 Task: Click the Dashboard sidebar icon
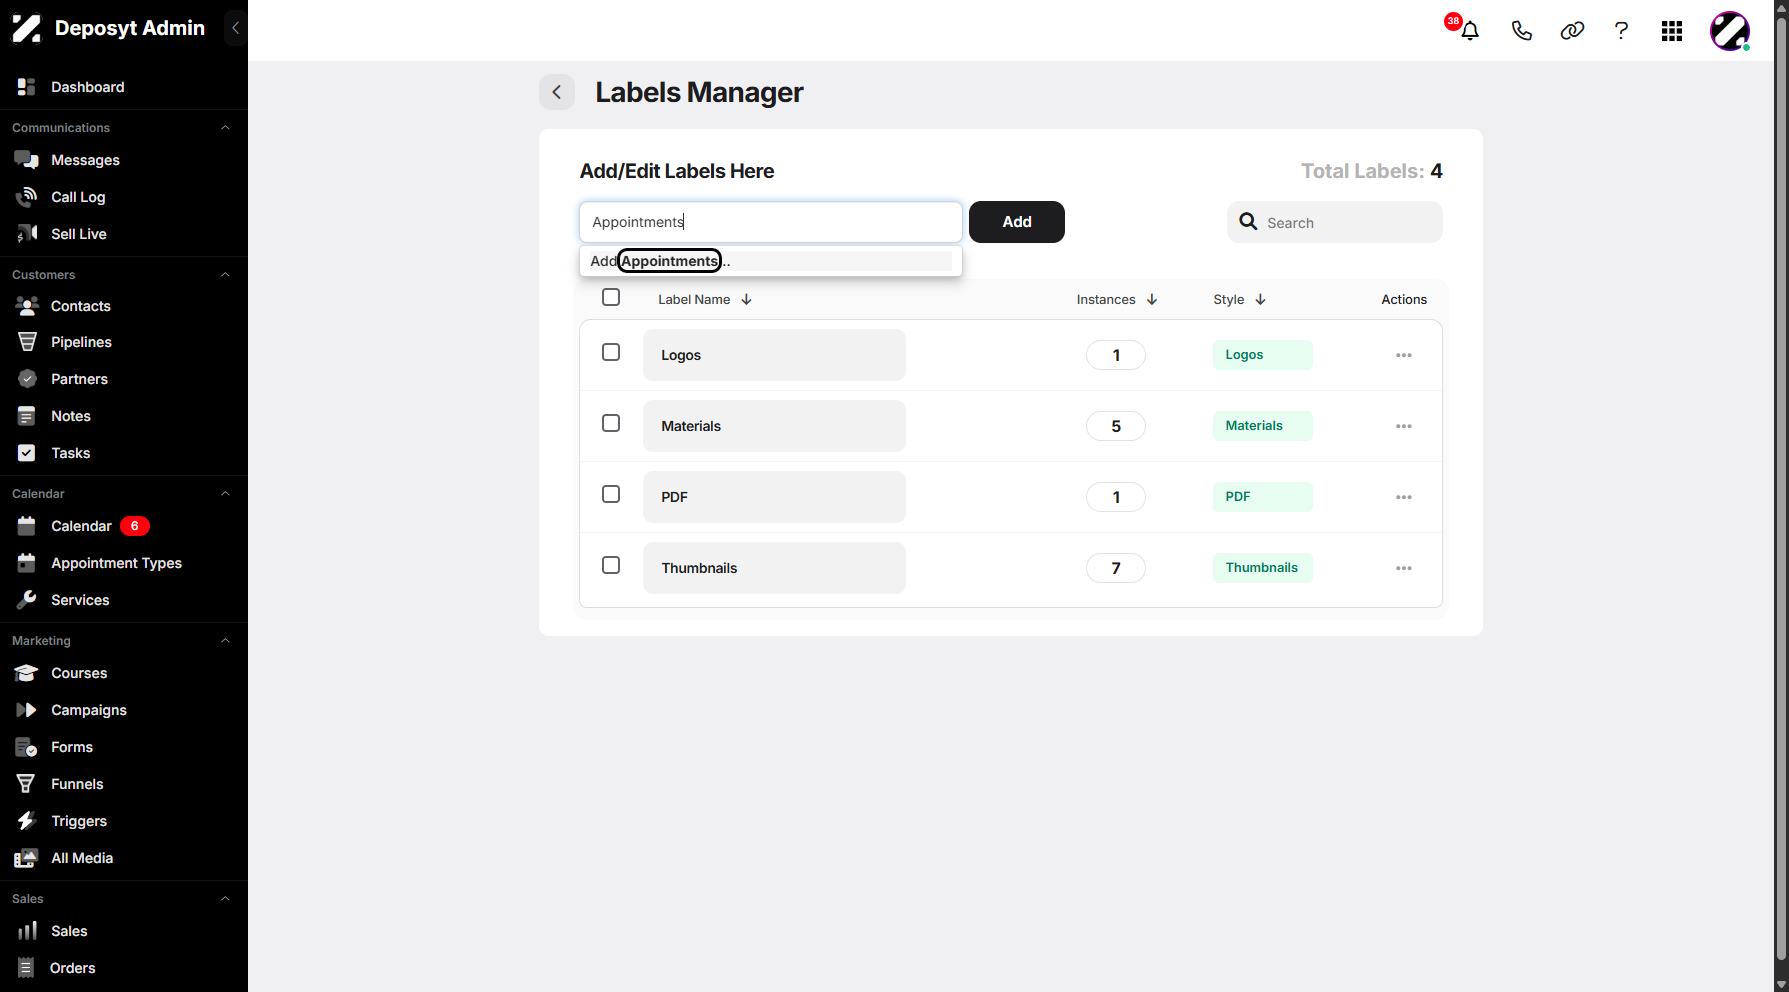[27, 87]
